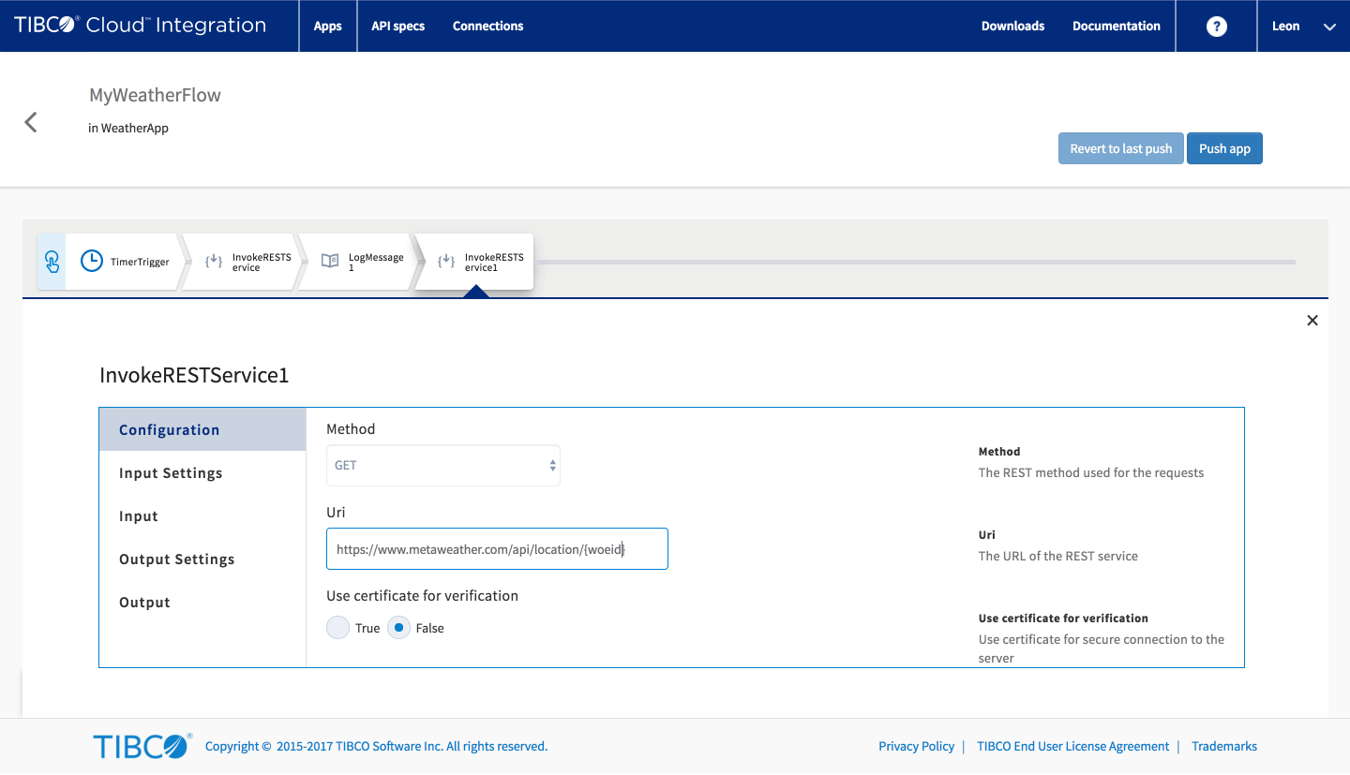Select True for certificate verification
The width and height of the screenshot is (1350, 775).
[338, 628]
